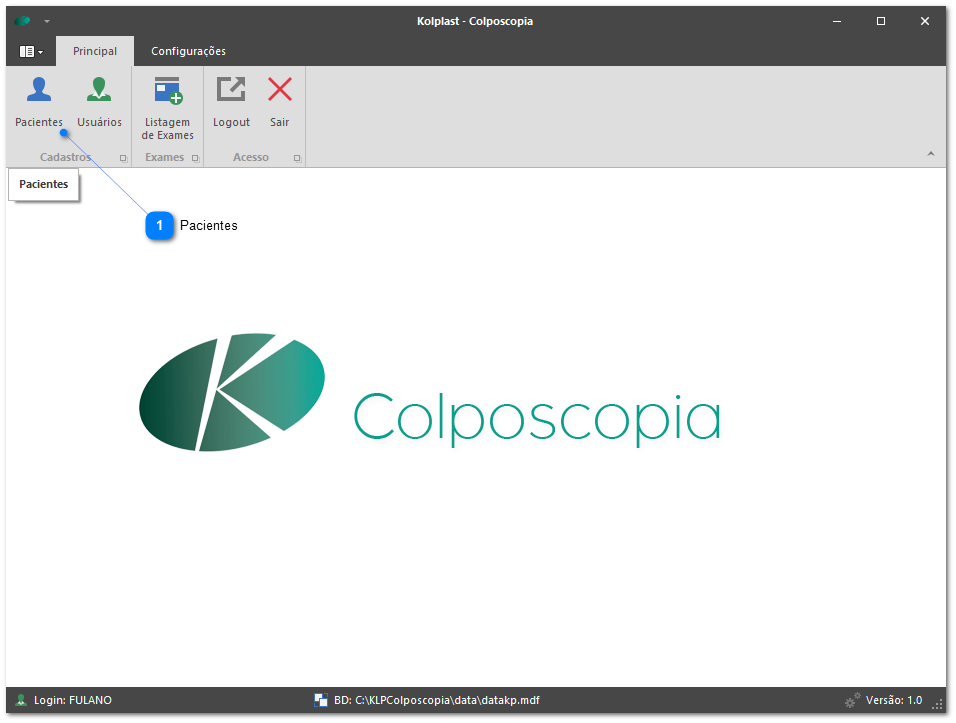Viewport: 956px width, 723px height.
Task: Open the Pacientes registration icon
Action: (38, 90)
